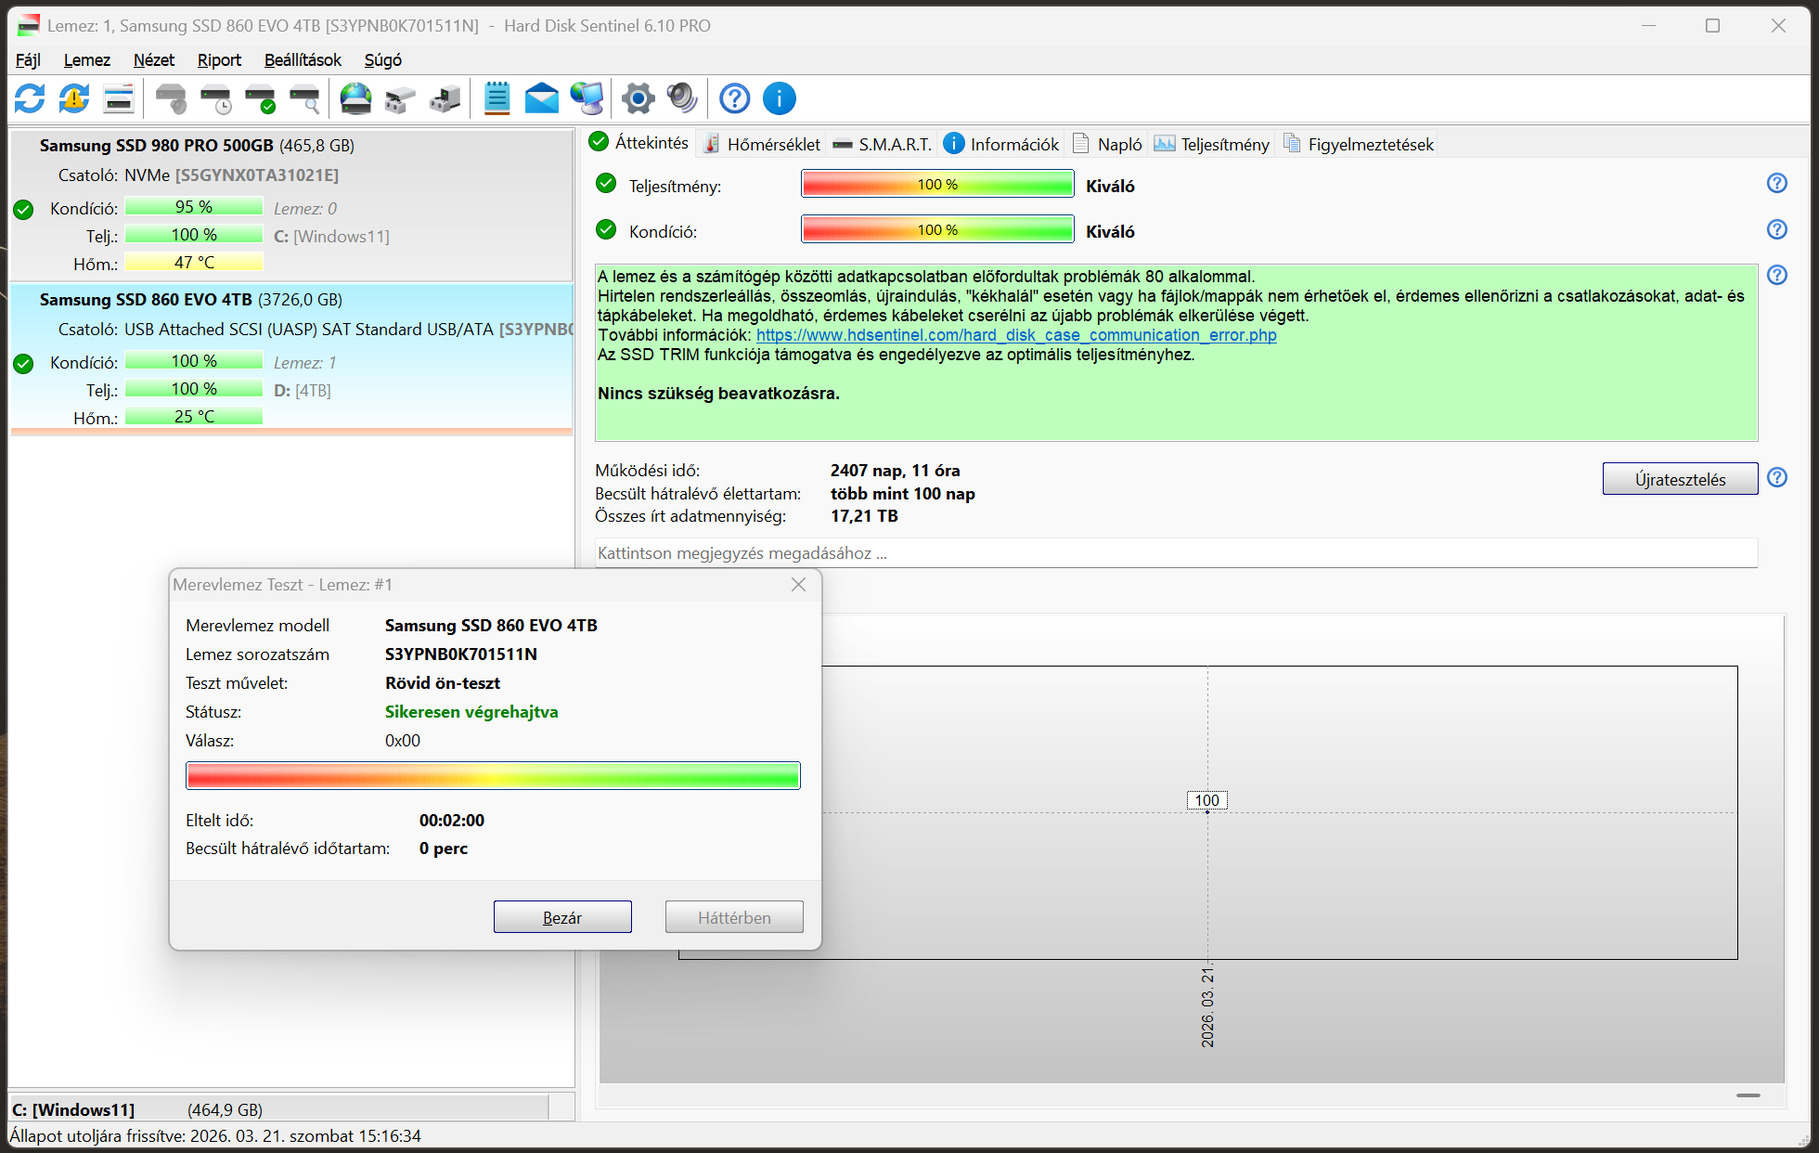Click the Teljesítmény 100 % bar in overview

click(937, 184)
